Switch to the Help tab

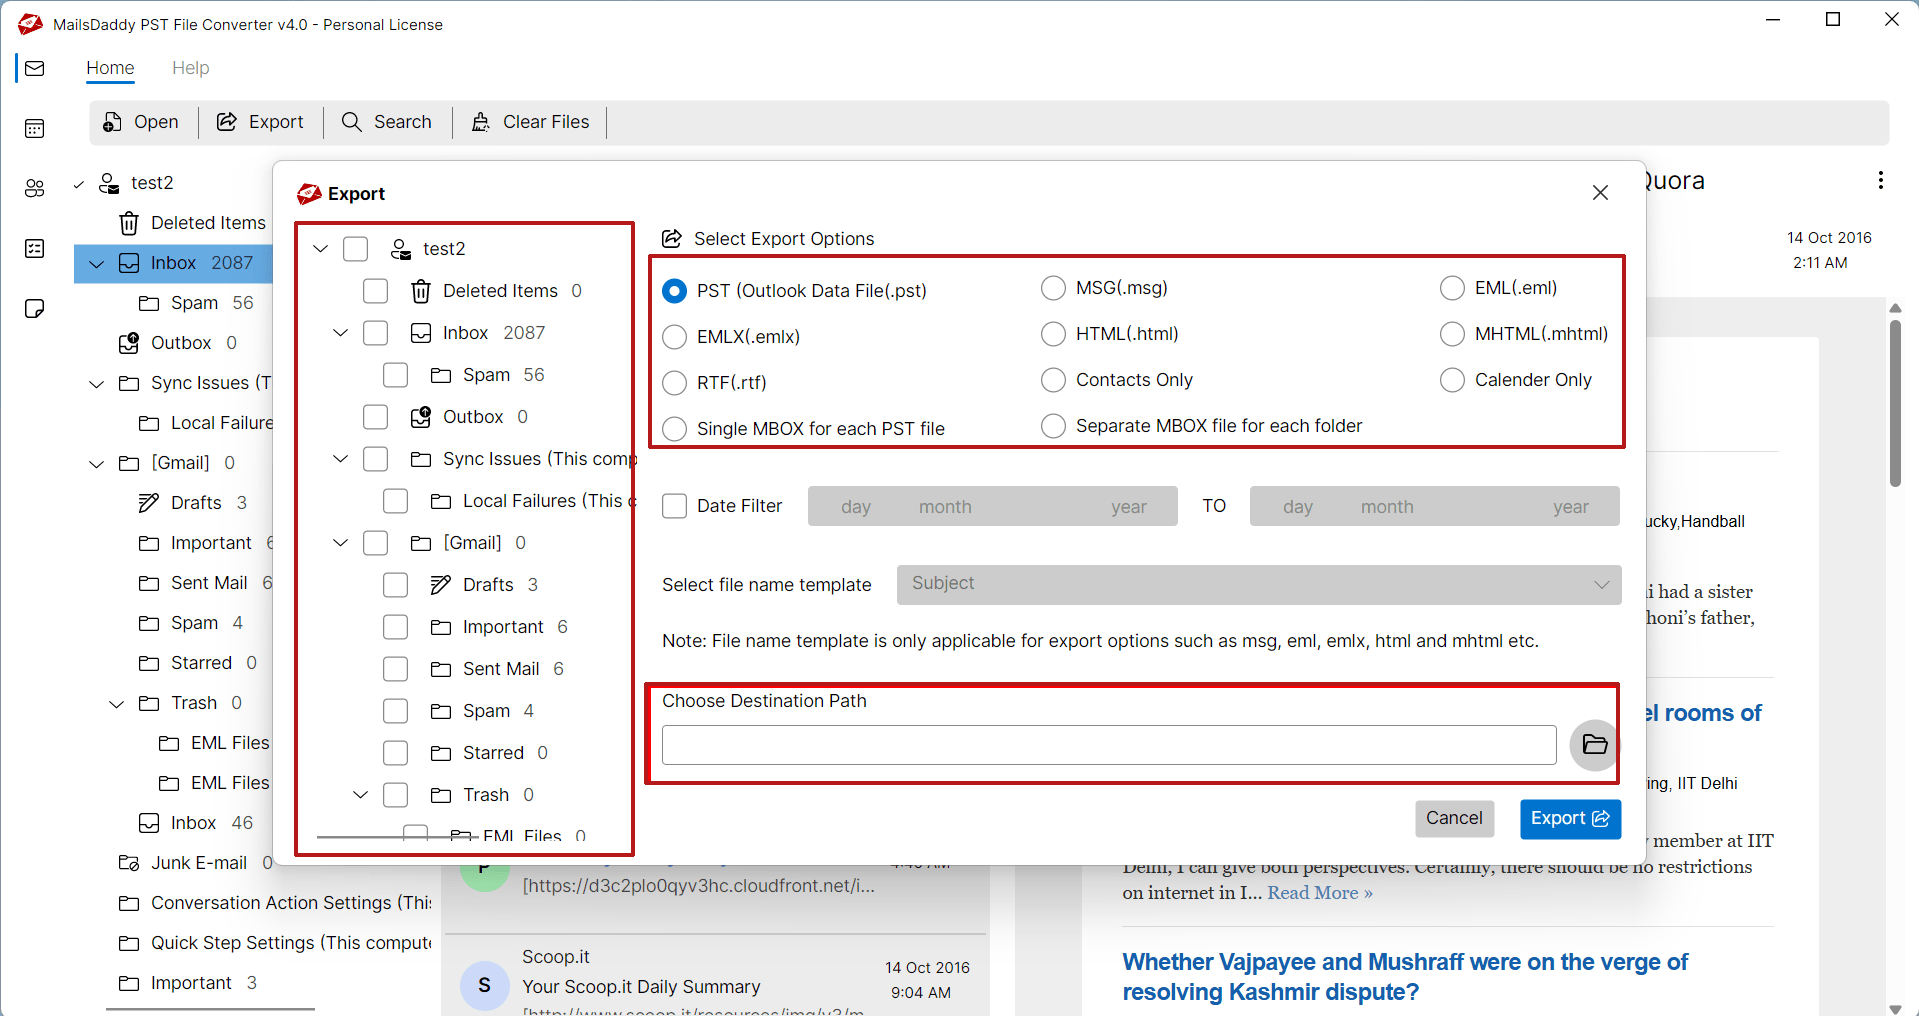pyautogui.click(x=190, y=68)
